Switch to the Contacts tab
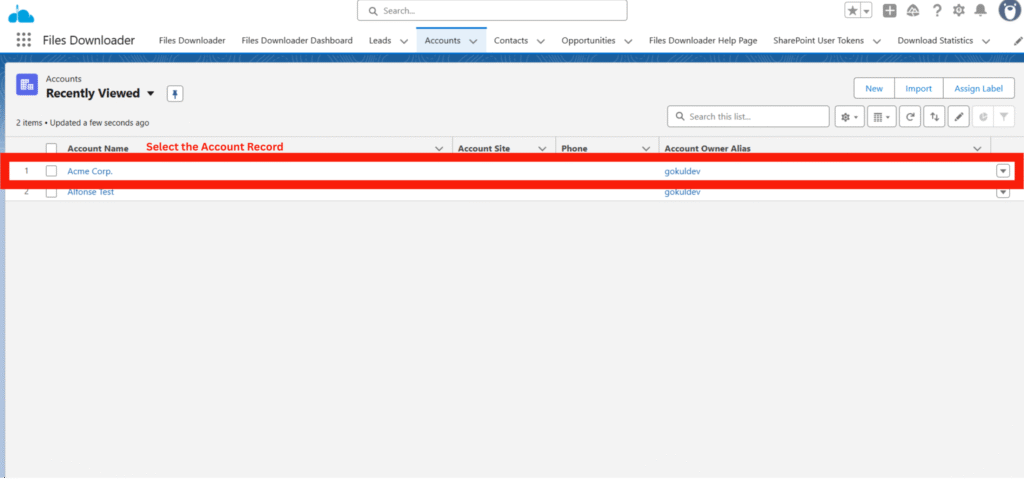The width and height of the screenshot is (1024, 480). pyautogui.click(x=511, y=40)
